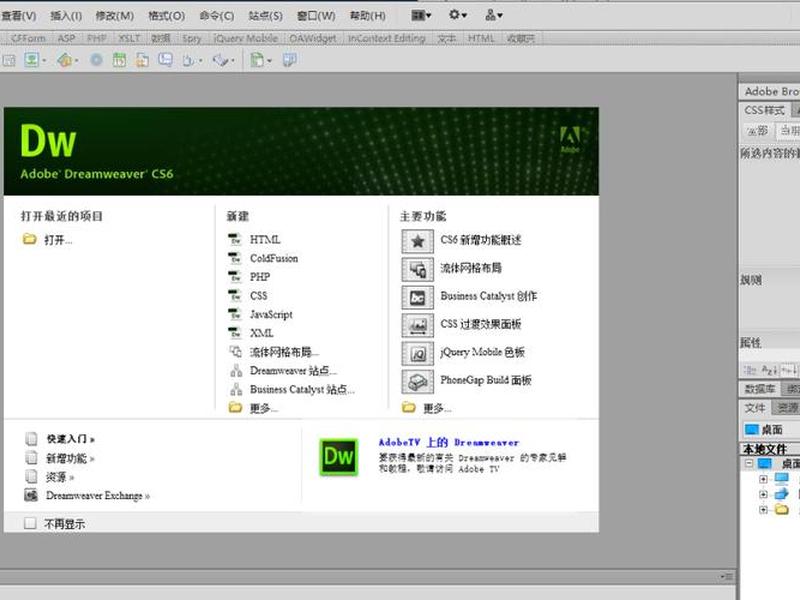
Task: Click the Insert Div Tag toolbar icon
Action: (x=9, y=60)
